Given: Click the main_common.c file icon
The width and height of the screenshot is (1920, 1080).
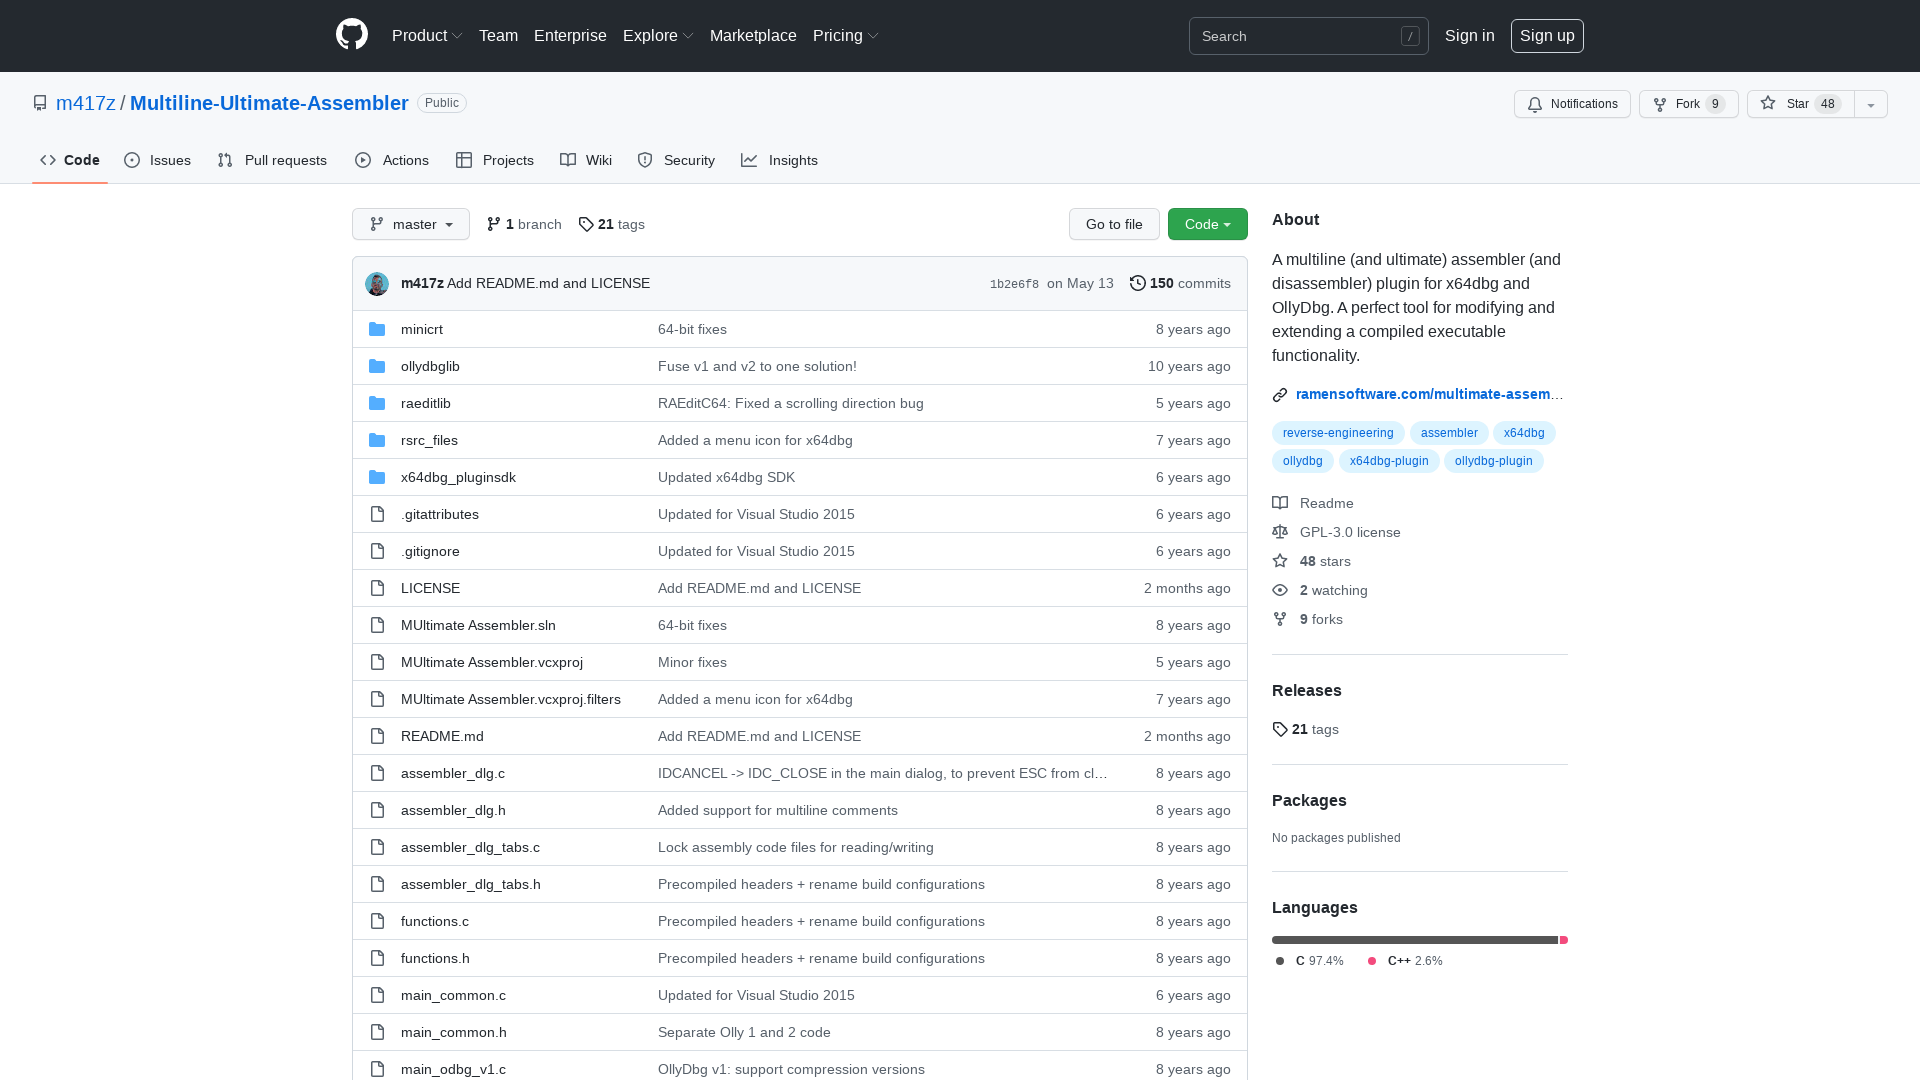Looking at the screenshot, I should [x=377, y=995].
